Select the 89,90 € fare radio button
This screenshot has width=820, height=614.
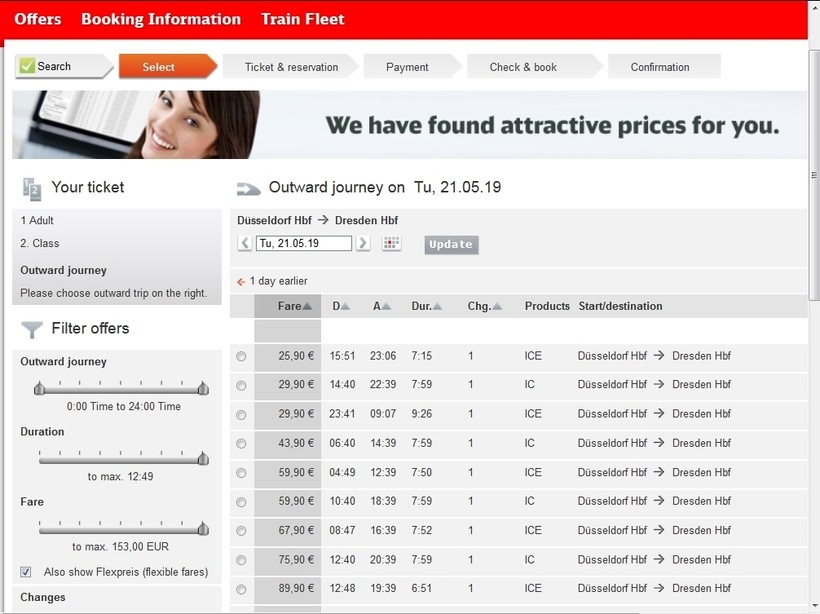tap(241, 589)
